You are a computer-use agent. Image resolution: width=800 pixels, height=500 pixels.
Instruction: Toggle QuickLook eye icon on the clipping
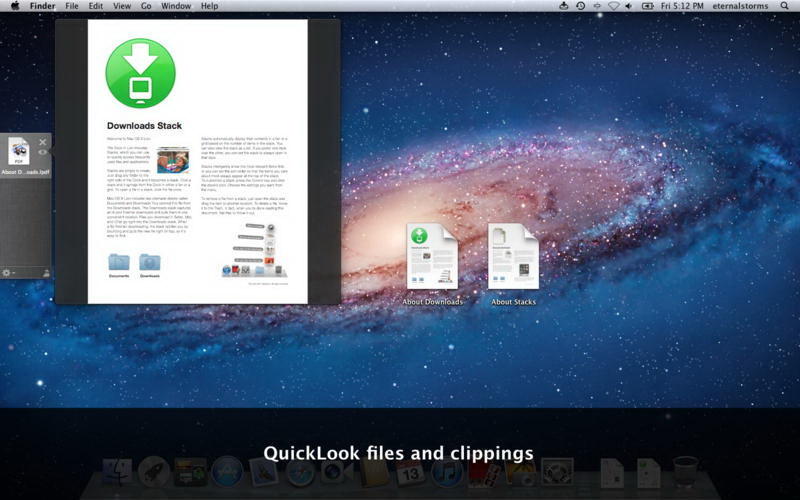click(43, 153)
